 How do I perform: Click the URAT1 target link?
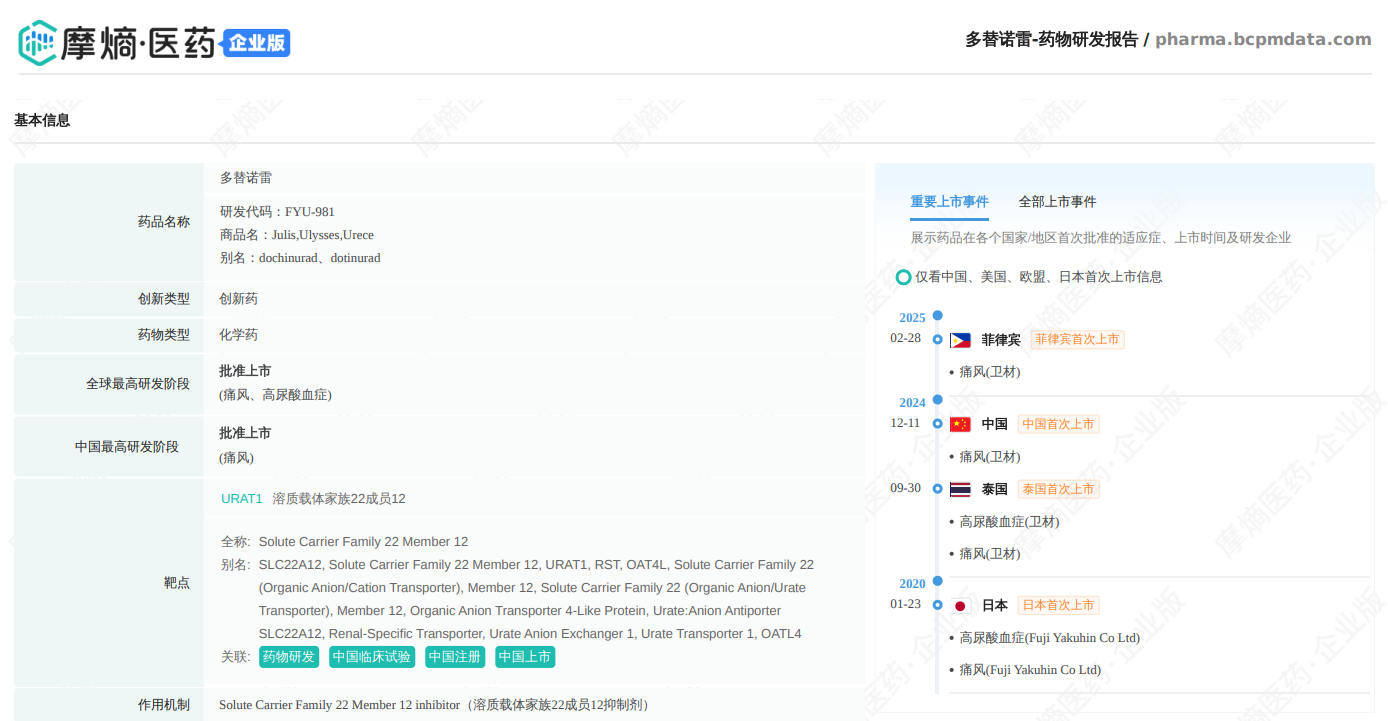click(241, 498)
